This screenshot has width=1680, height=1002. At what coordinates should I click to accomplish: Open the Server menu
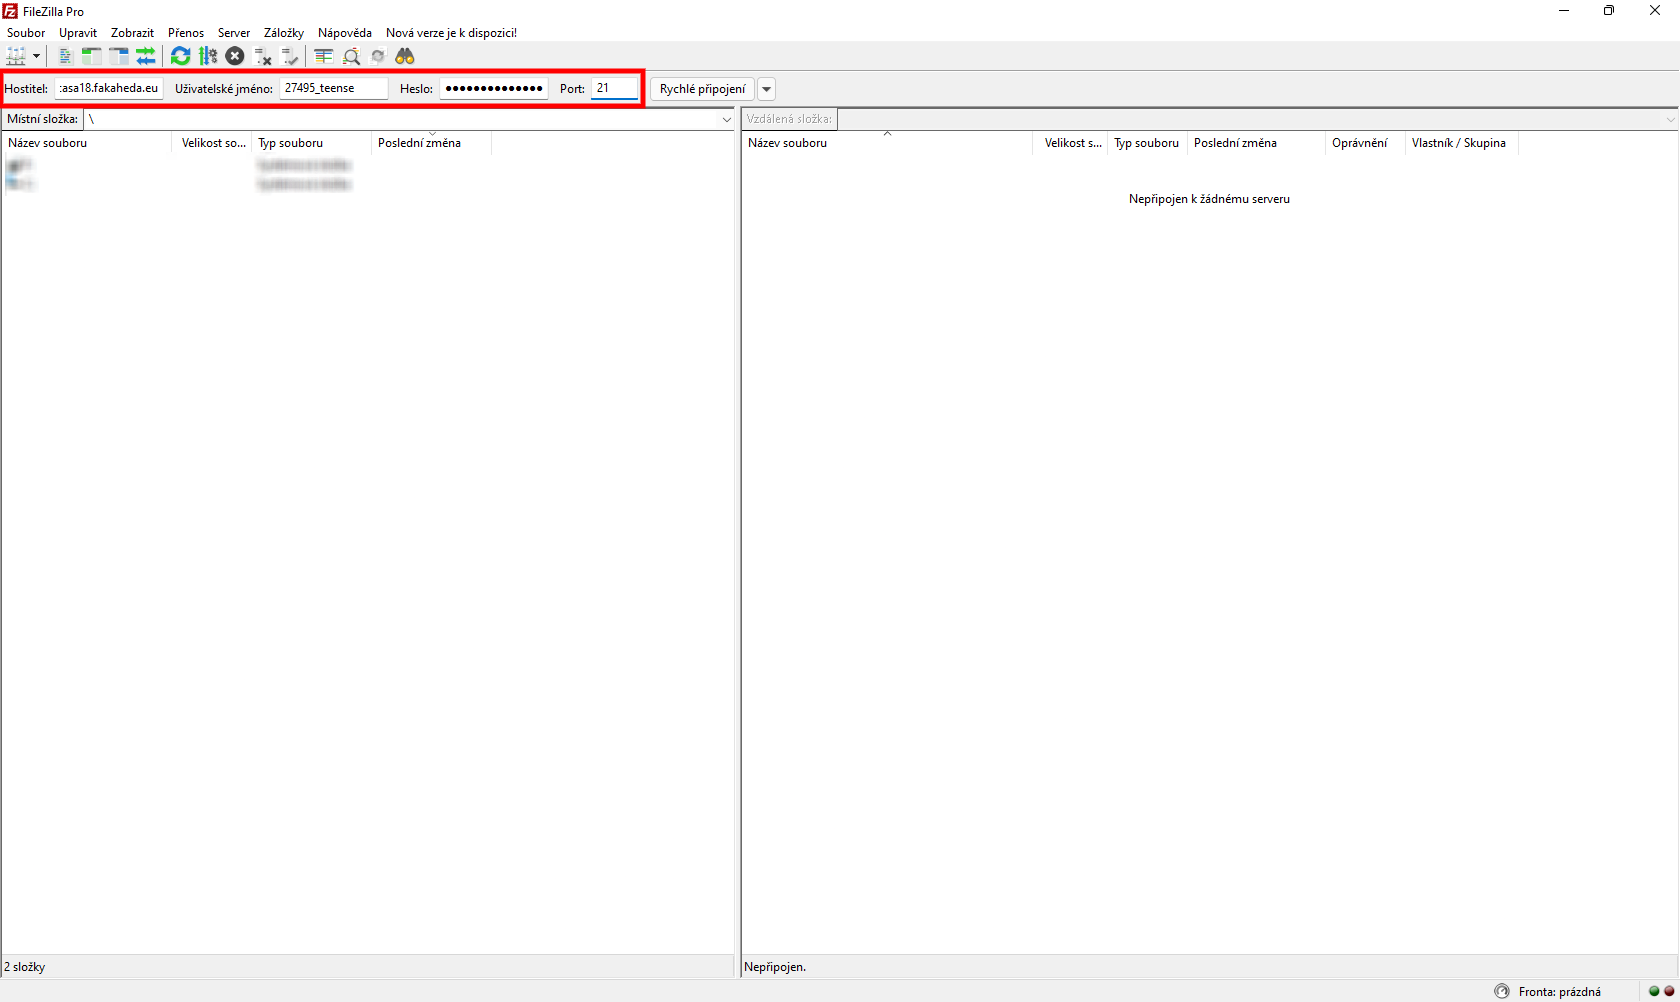pos(234,33)
